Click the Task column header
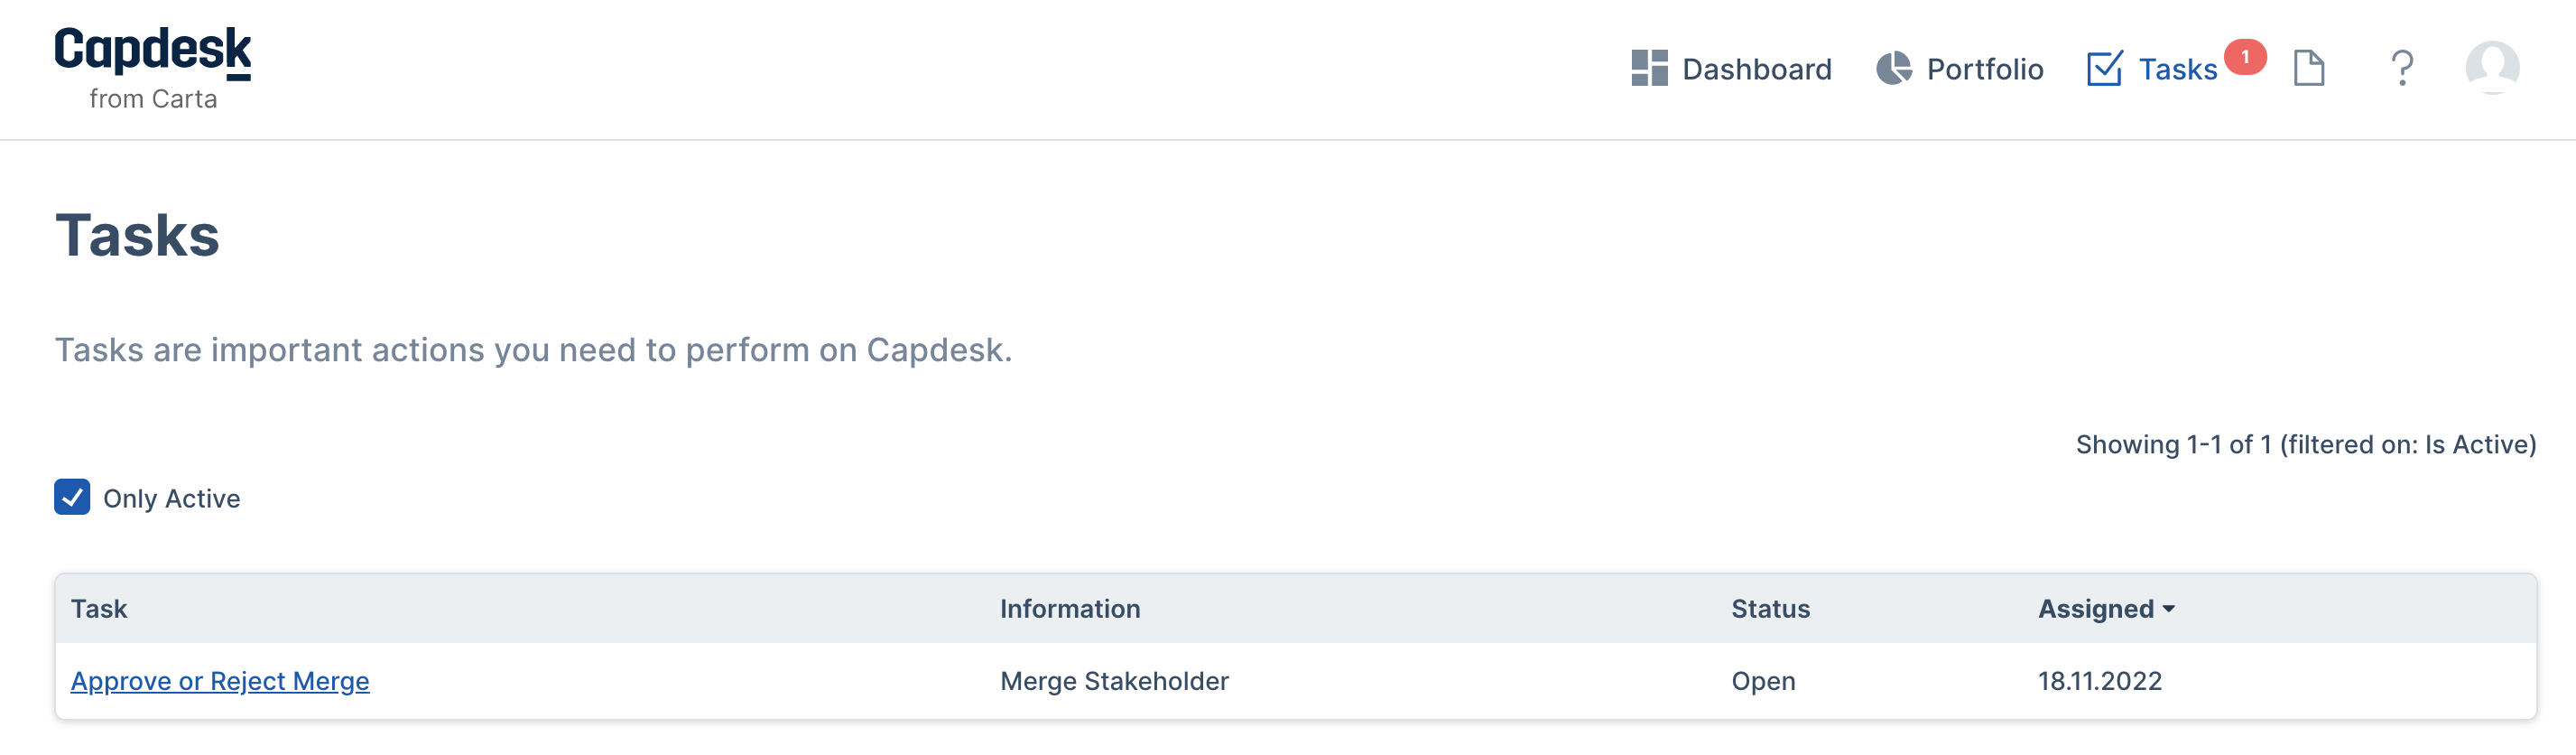 [99, 609]
